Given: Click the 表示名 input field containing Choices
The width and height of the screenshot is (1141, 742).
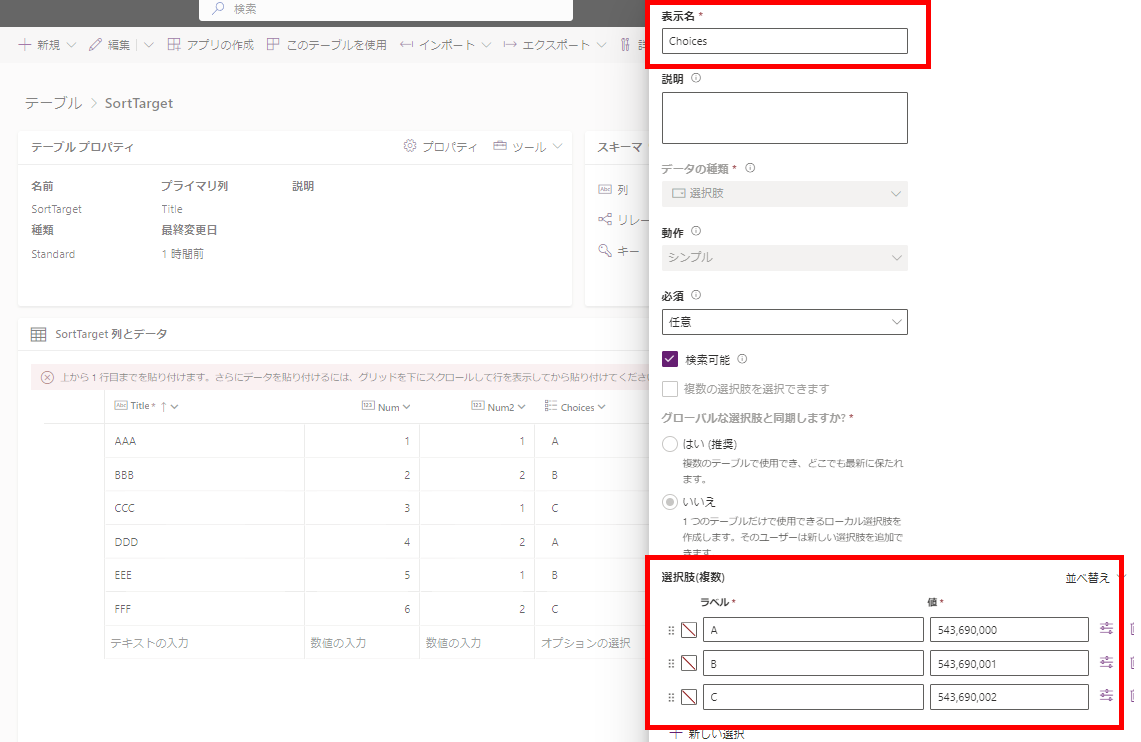Looking at the screenshot, I should tap(784, 41).
